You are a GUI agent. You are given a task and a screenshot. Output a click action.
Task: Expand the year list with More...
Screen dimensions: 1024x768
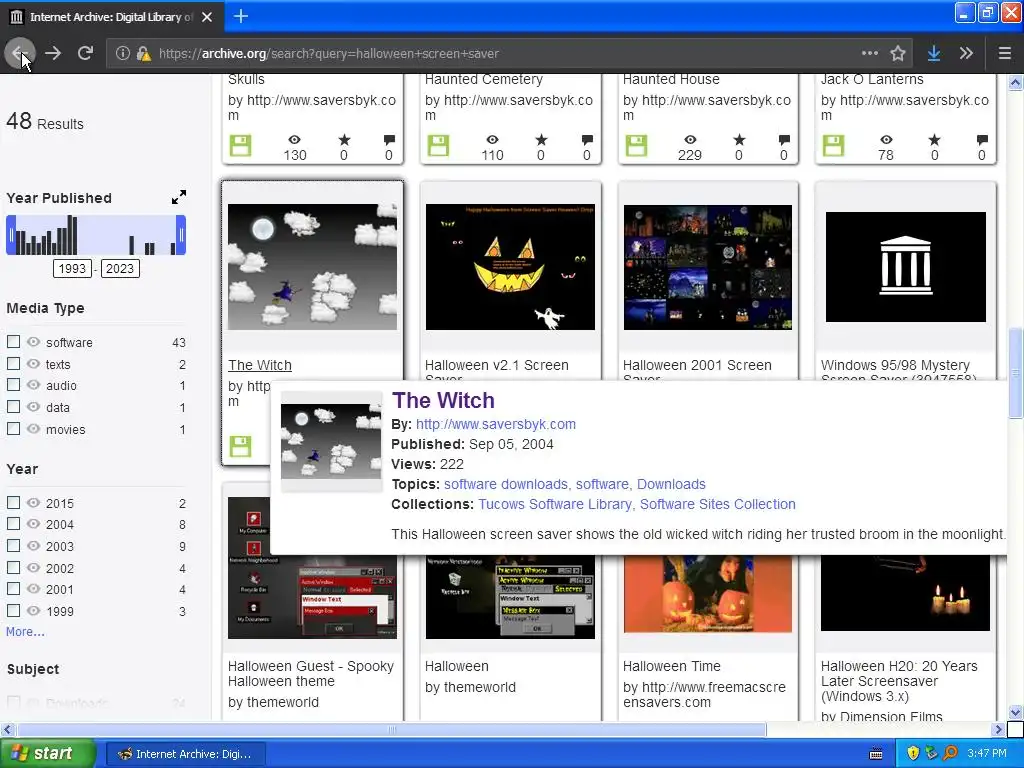point(25,632)
